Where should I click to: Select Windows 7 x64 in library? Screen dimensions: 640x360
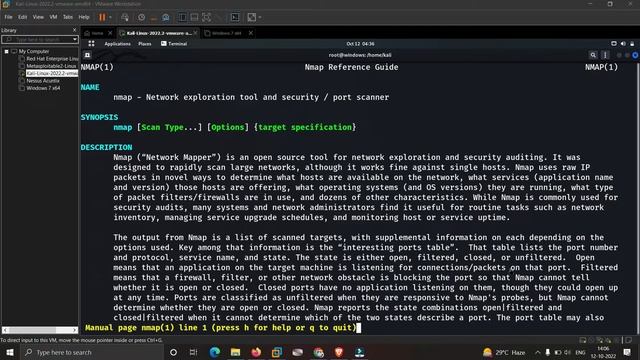[x=43, y=88]
